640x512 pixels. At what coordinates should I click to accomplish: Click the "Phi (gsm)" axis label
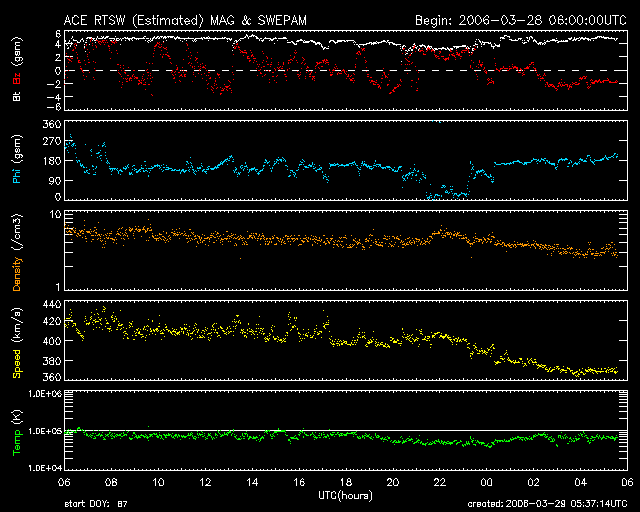pos(17,159)
